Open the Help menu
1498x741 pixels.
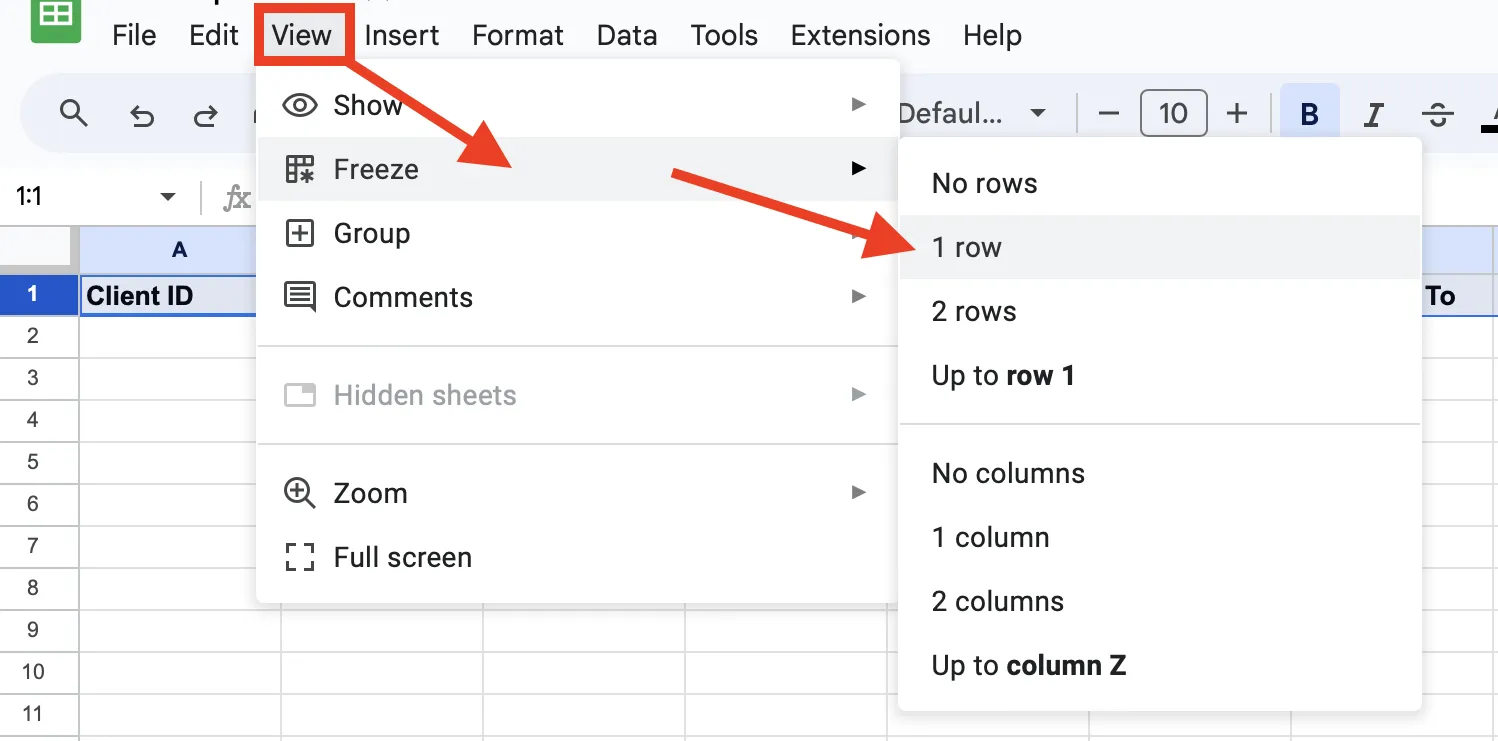tap(992, 35)
